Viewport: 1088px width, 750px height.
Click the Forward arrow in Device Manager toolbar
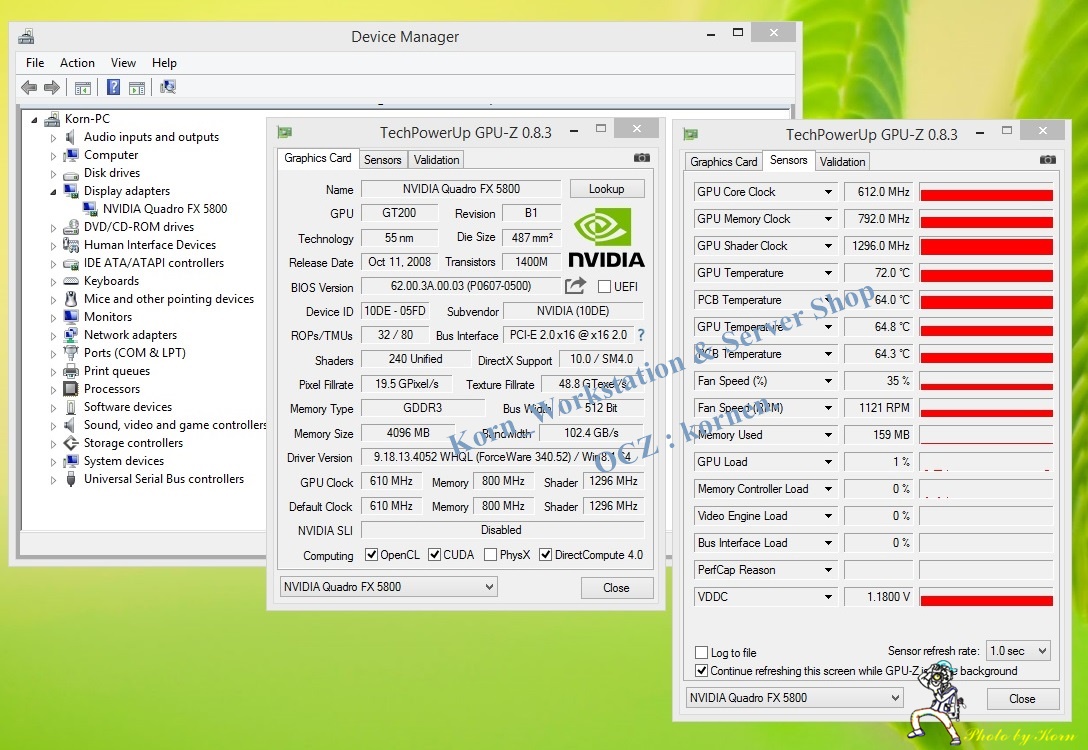(x=51, y=87)
